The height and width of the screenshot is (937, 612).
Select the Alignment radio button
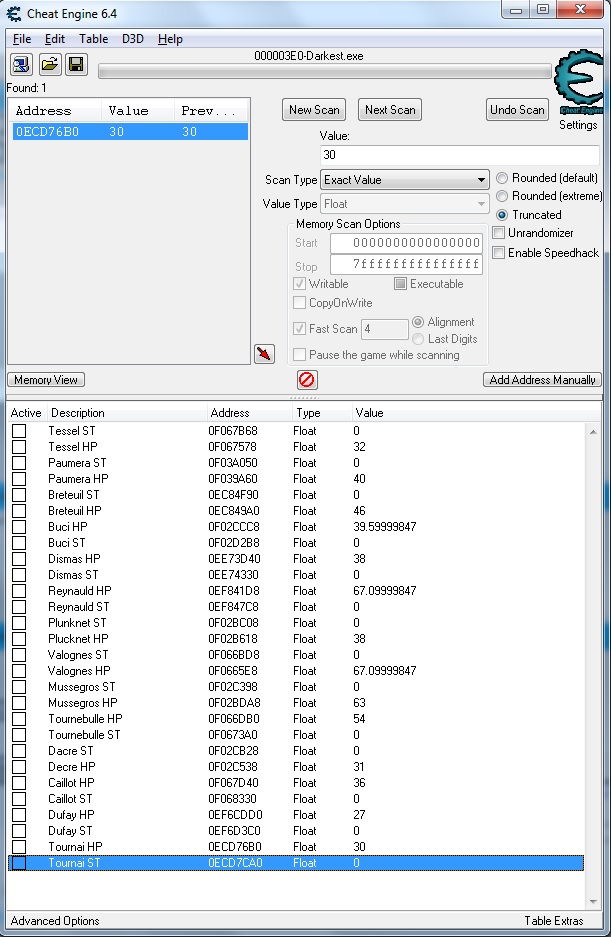(443, 322)
